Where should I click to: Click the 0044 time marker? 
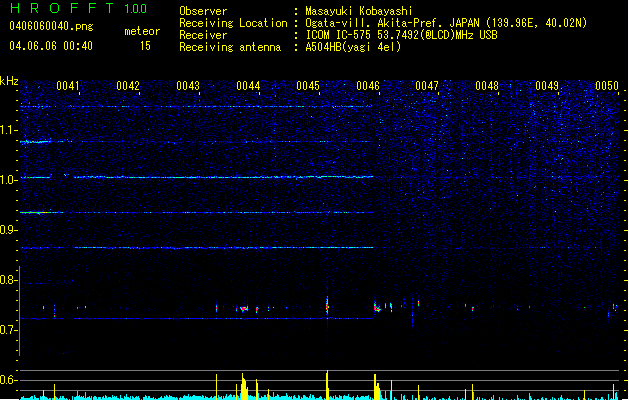[x=248, y=86]
